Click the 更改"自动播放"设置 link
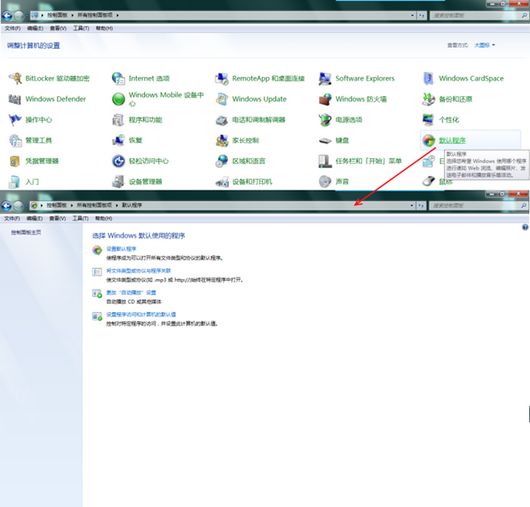 [131, 293]
